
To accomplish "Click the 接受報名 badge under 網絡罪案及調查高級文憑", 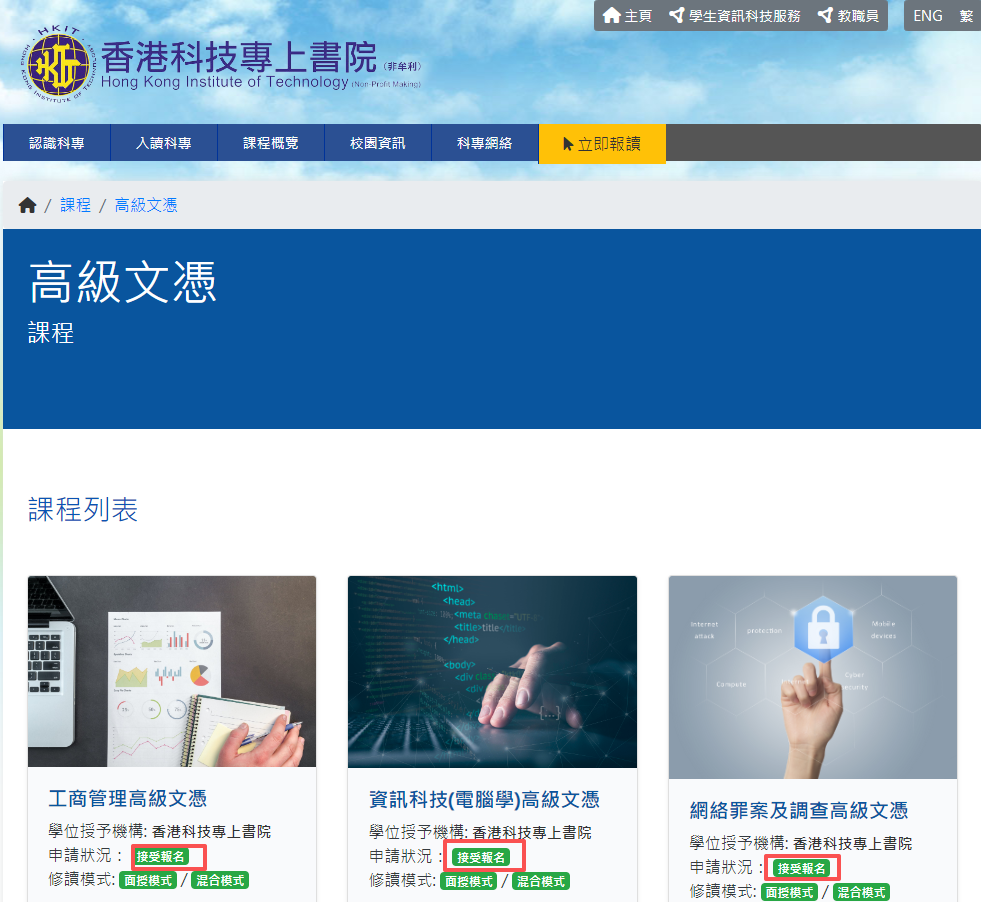I will coord(803,867).
